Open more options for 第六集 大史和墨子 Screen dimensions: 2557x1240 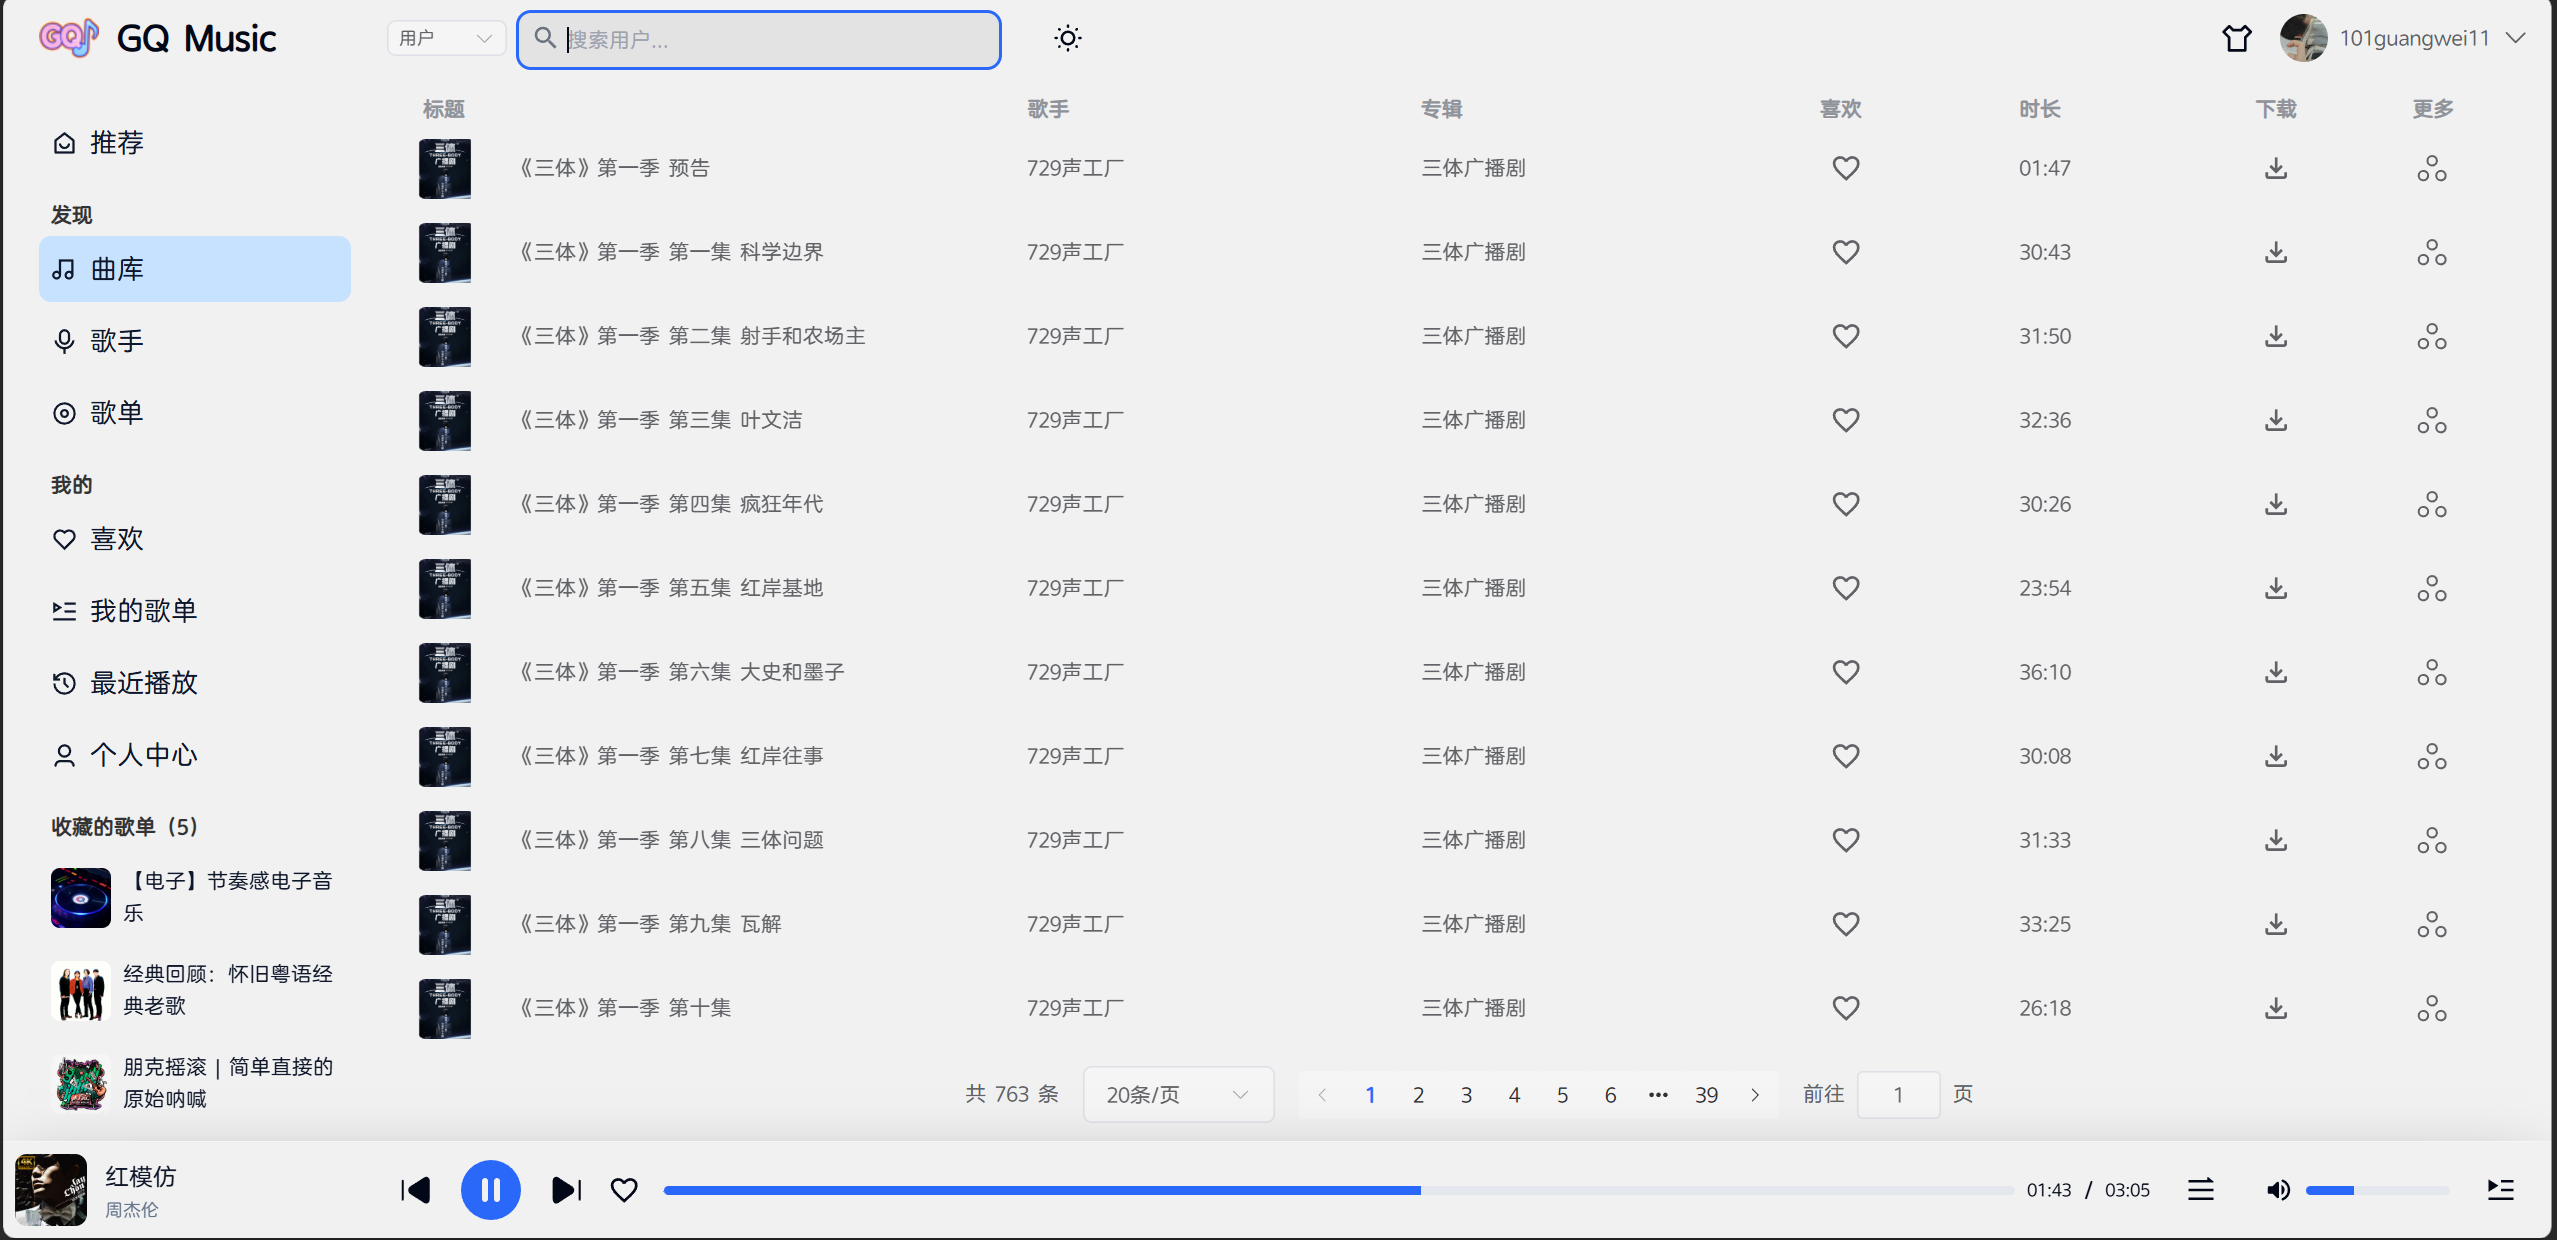pos(2431,672)
